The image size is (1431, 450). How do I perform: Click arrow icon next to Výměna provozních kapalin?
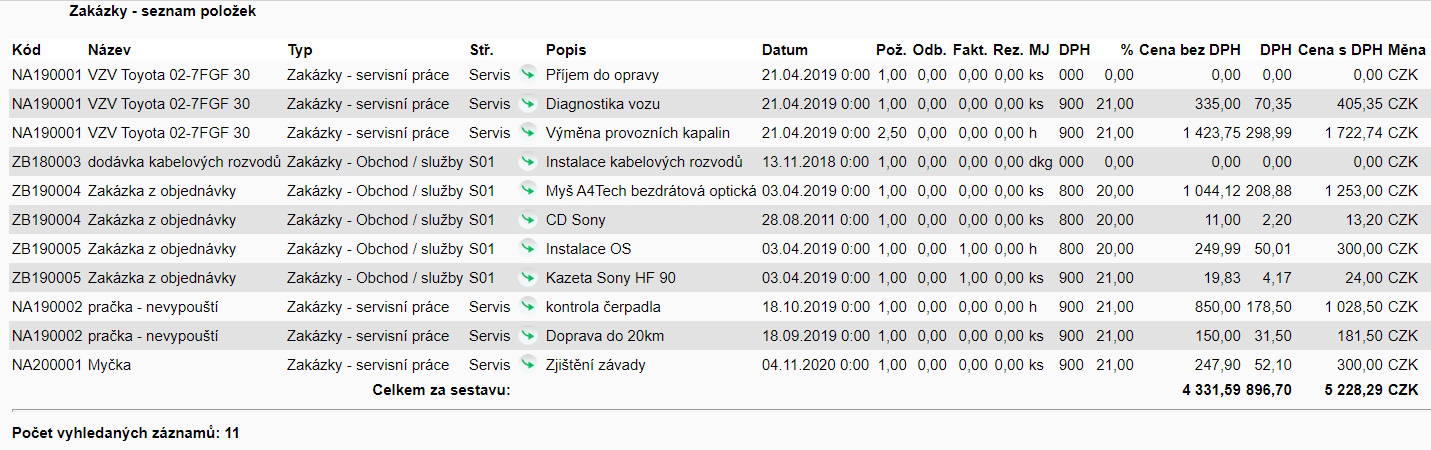[x=528, y=132]
